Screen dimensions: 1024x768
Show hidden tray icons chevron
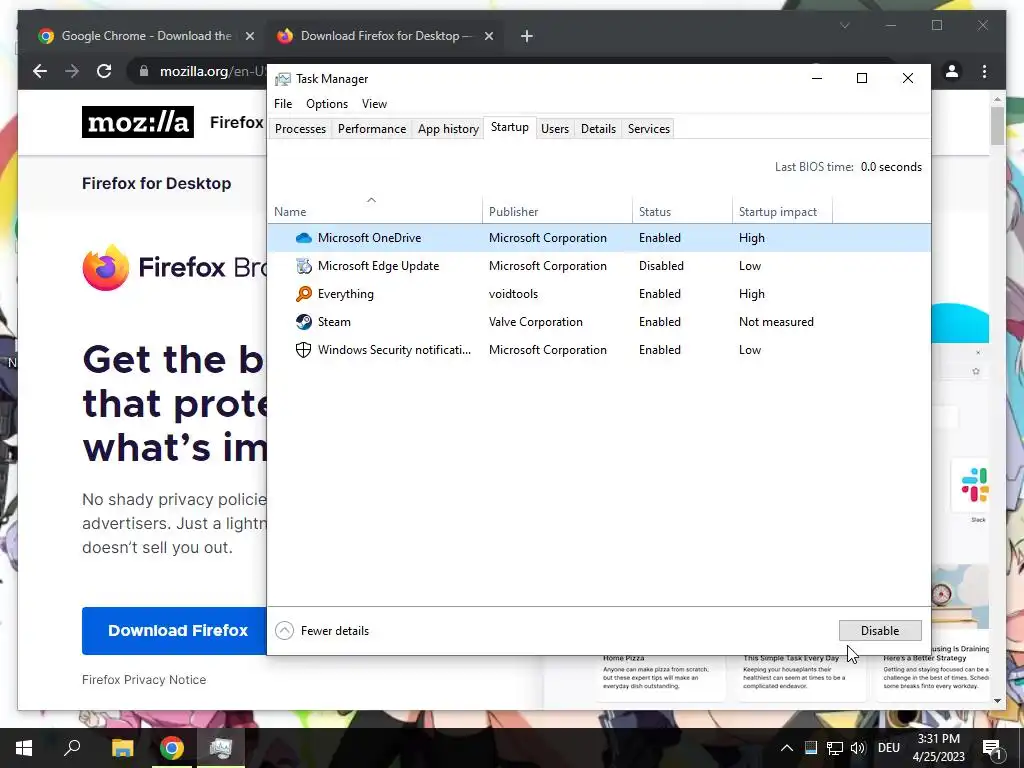coord(787,748)
